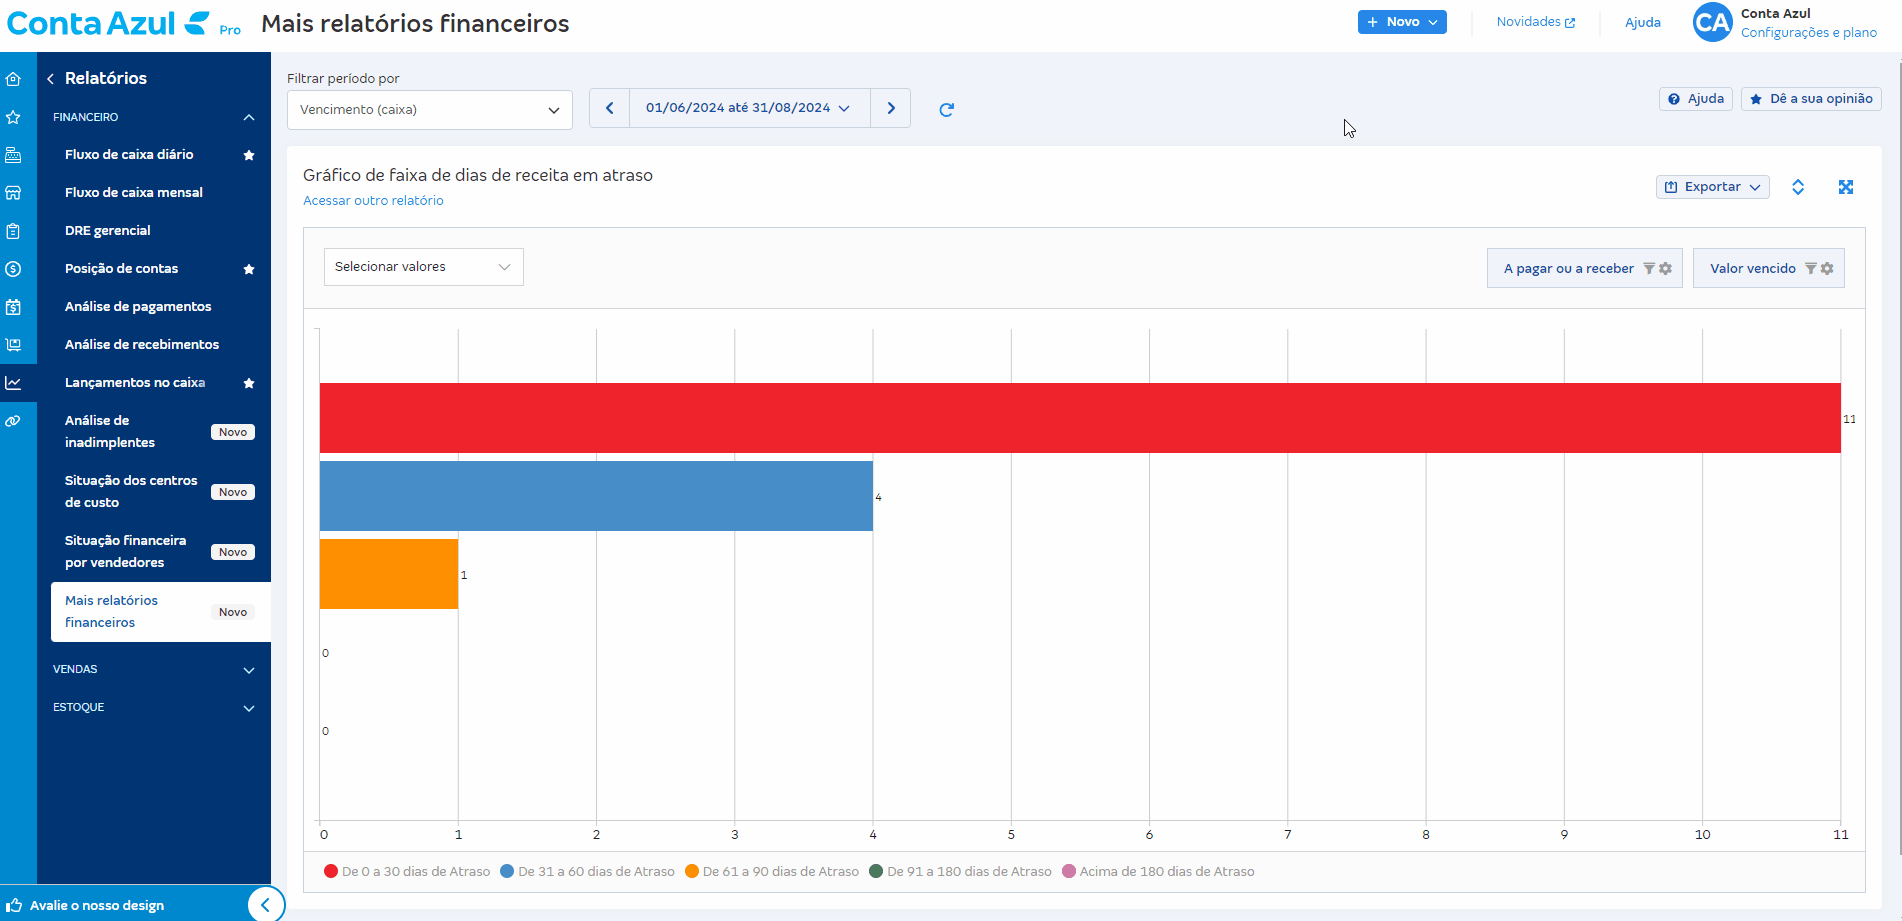Click the storefront icon in left rail
Viewport: 1902px width, 921px height.
(13, 193)
